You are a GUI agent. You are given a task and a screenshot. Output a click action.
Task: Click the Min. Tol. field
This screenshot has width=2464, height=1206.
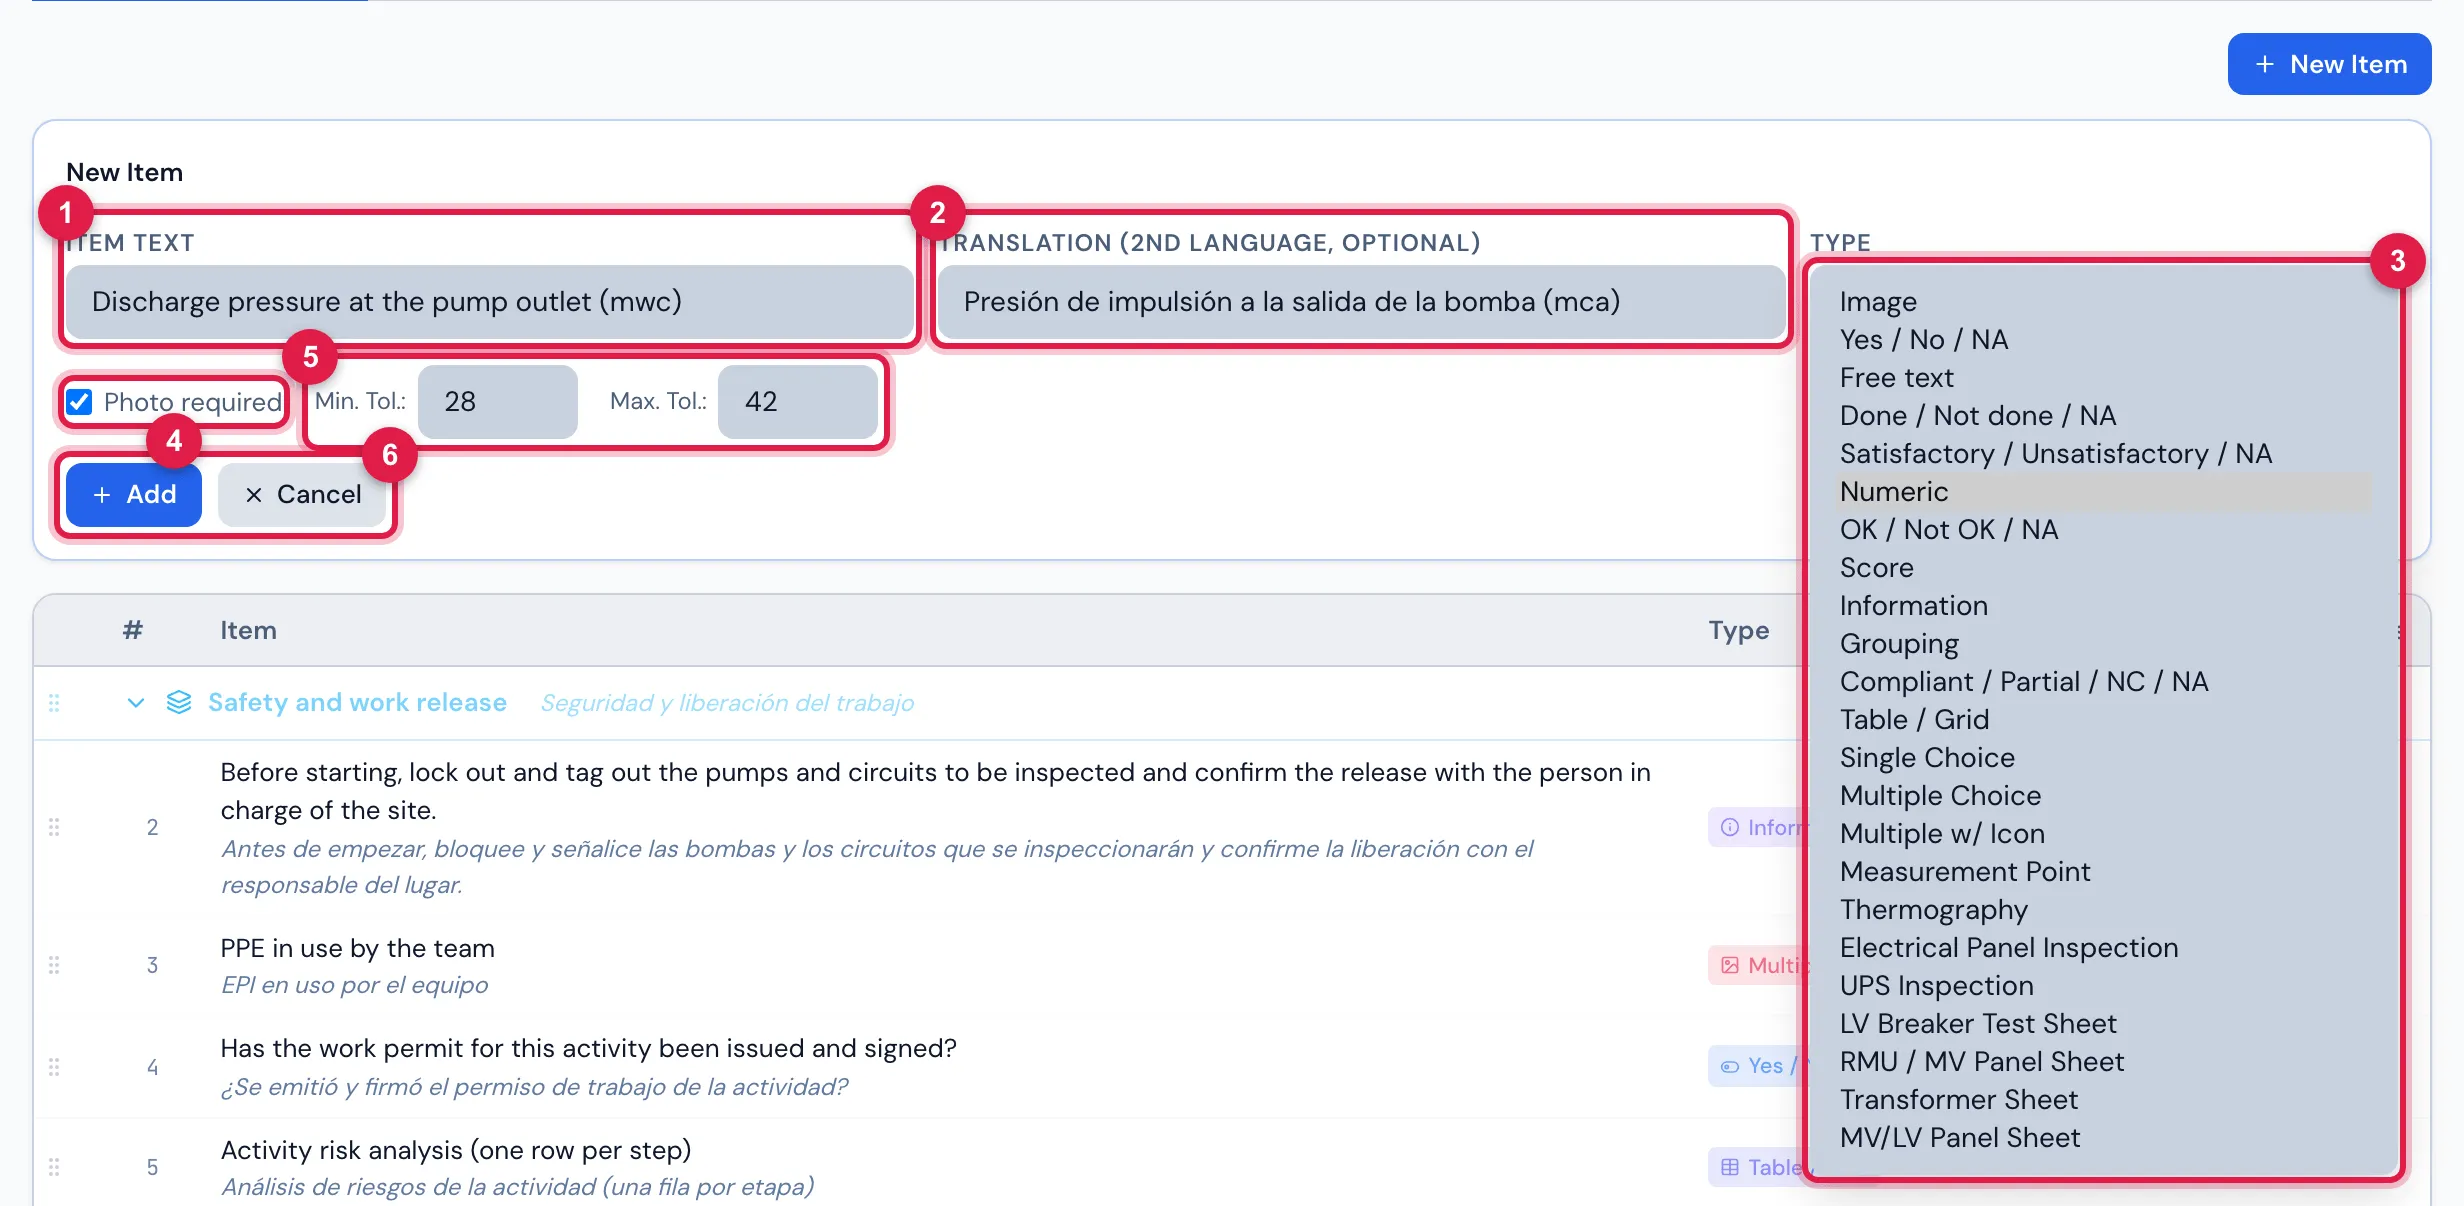pos(498,402)
